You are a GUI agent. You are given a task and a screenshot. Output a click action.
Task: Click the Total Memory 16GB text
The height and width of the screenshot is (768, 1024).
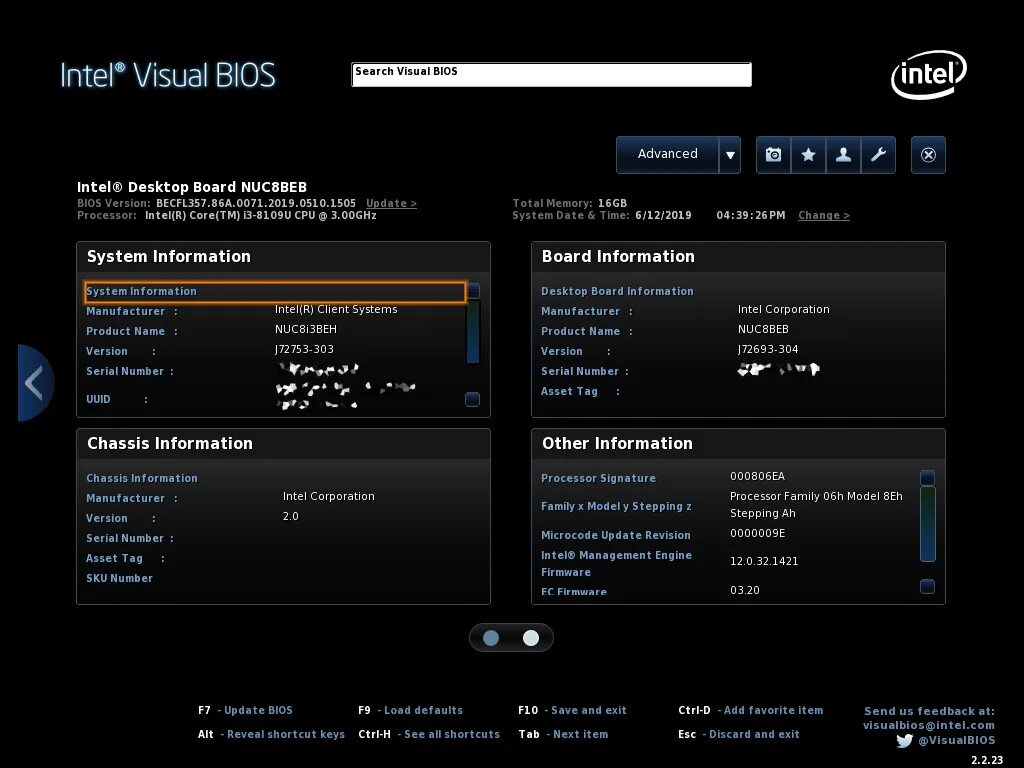[x=569, y=203]
